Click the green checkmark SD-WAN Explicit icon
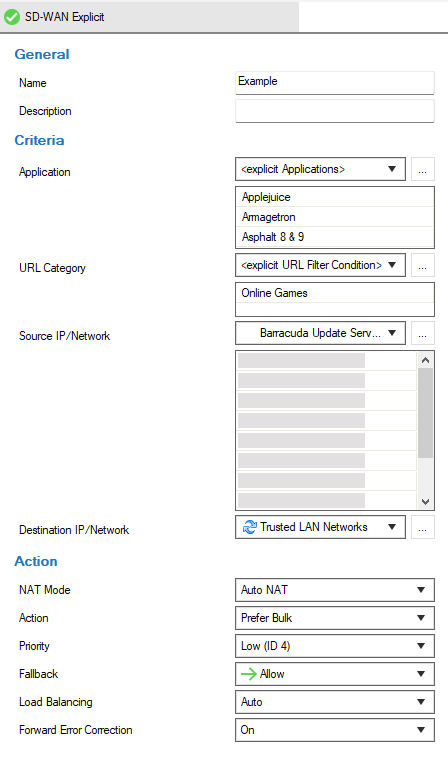 click(x=12, y=17)
